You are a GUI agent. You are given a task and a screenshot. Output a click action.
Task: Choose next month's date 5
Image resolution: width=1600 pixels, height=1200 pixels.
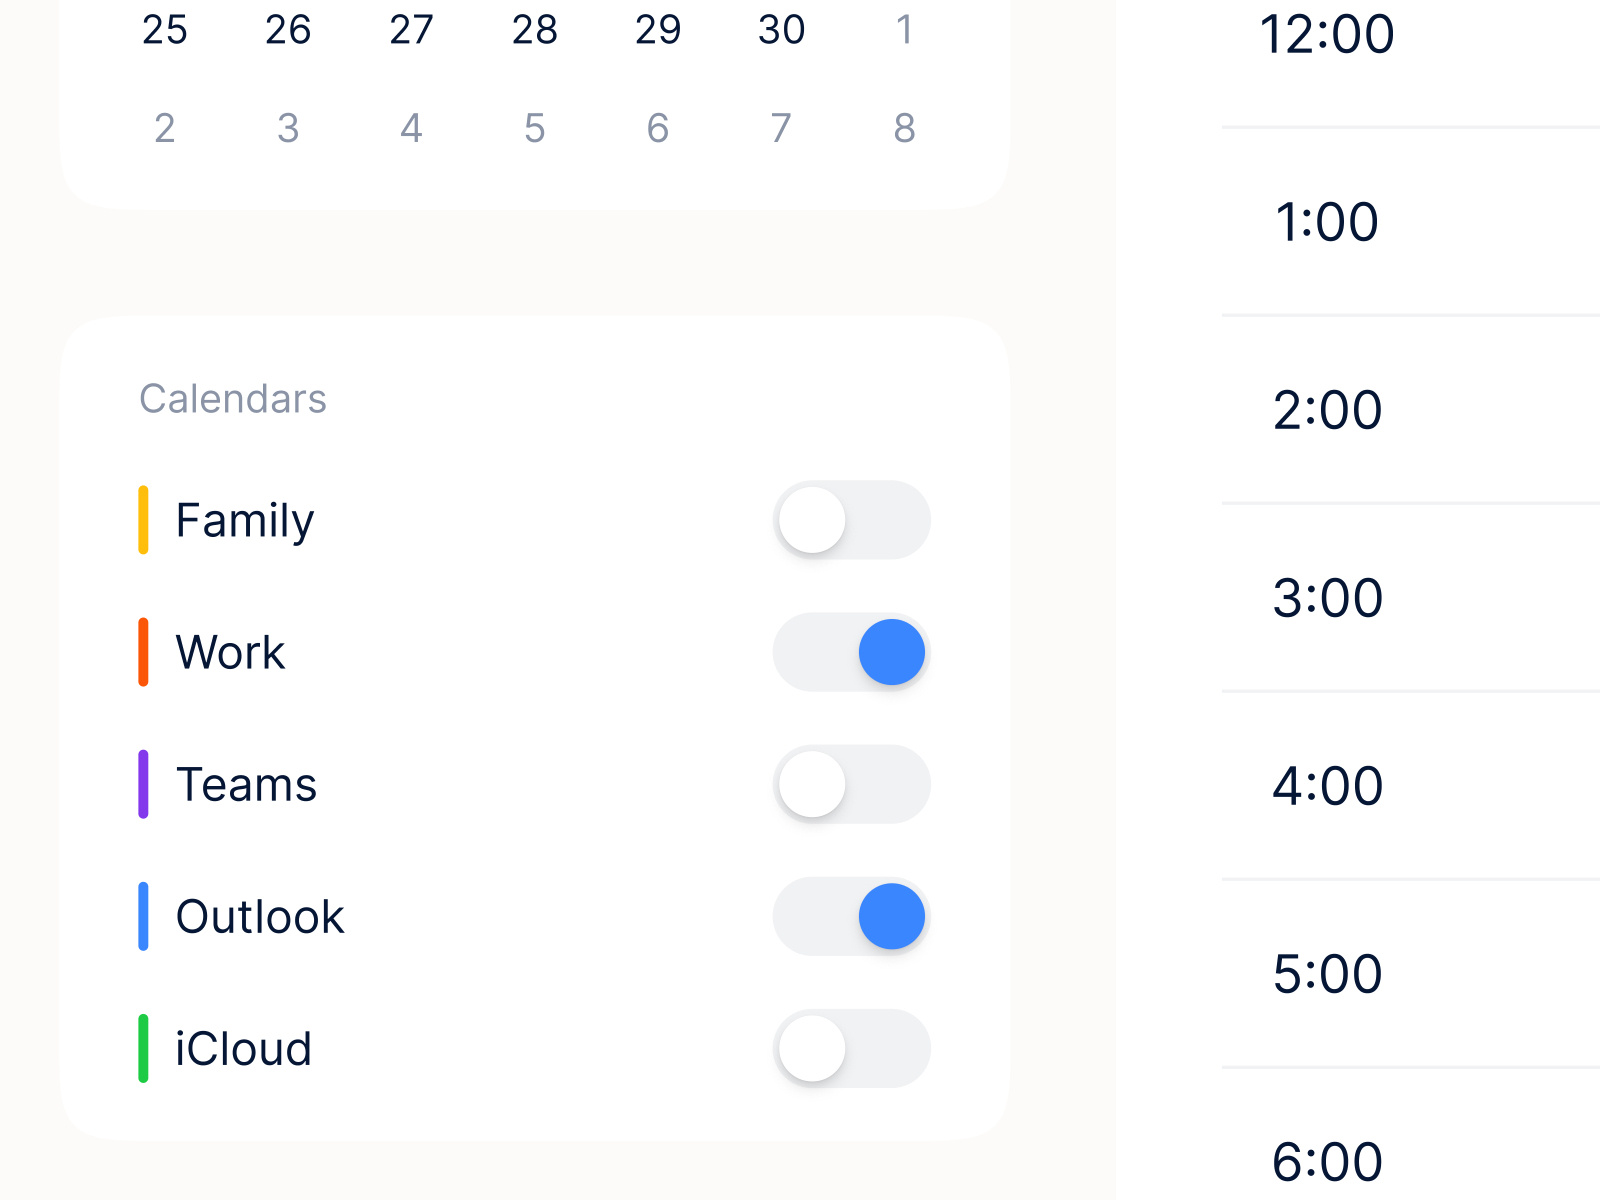point(535,128)
